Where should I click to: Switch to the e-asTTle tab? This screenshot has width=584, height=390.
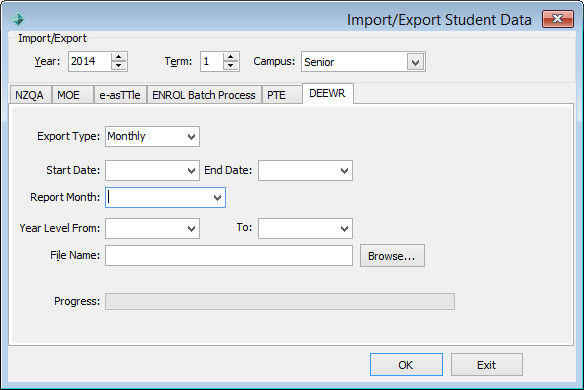pos(120,95)
